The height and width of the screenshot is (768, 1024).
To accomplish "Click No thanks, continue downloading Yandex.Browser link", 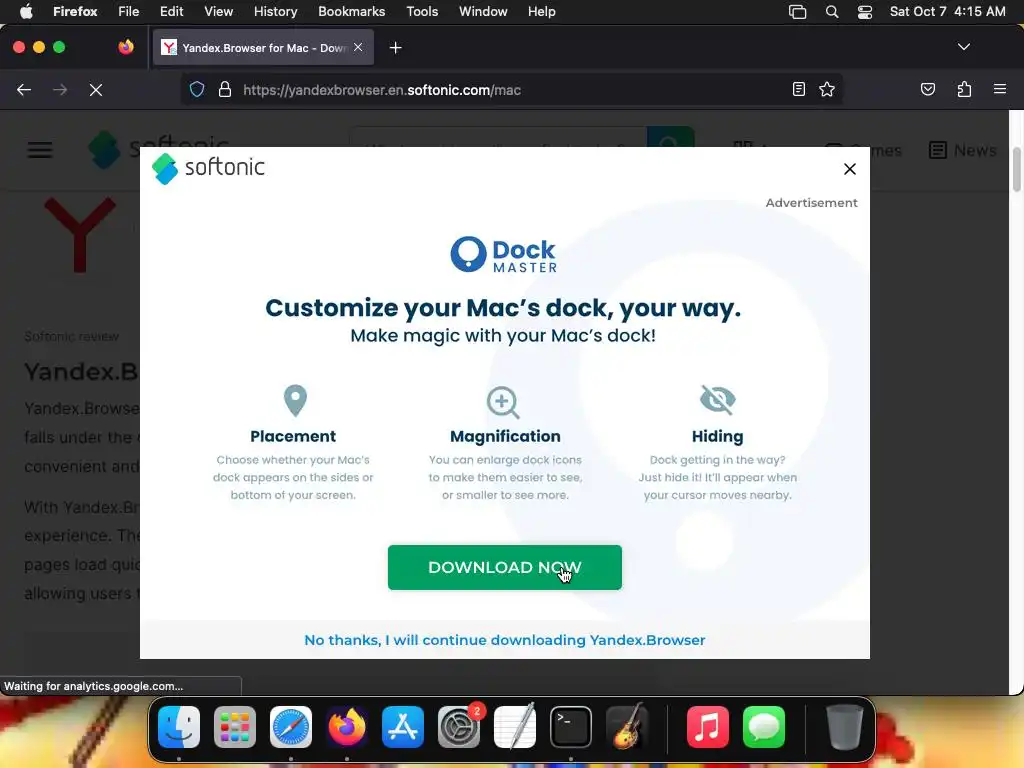I will tap(504, 640).
